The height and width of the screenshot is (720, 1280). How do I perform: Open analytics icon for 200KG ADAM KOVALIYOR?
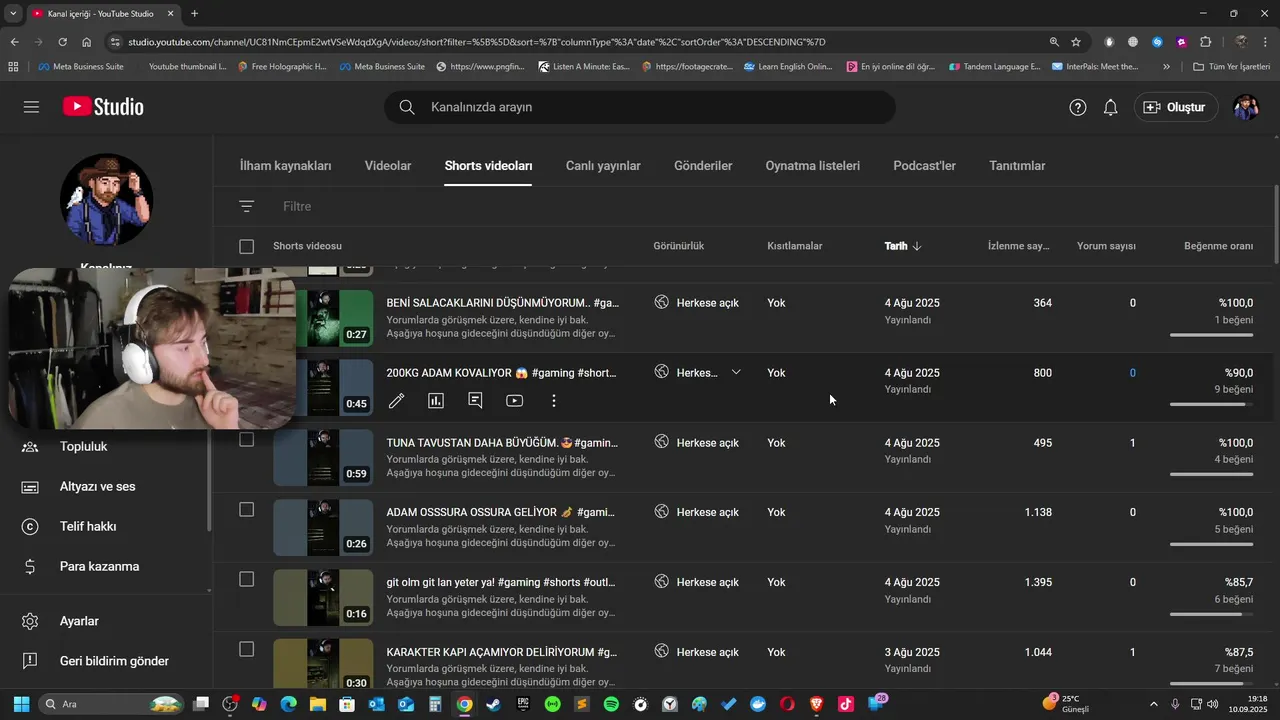[x=436, y=401]
